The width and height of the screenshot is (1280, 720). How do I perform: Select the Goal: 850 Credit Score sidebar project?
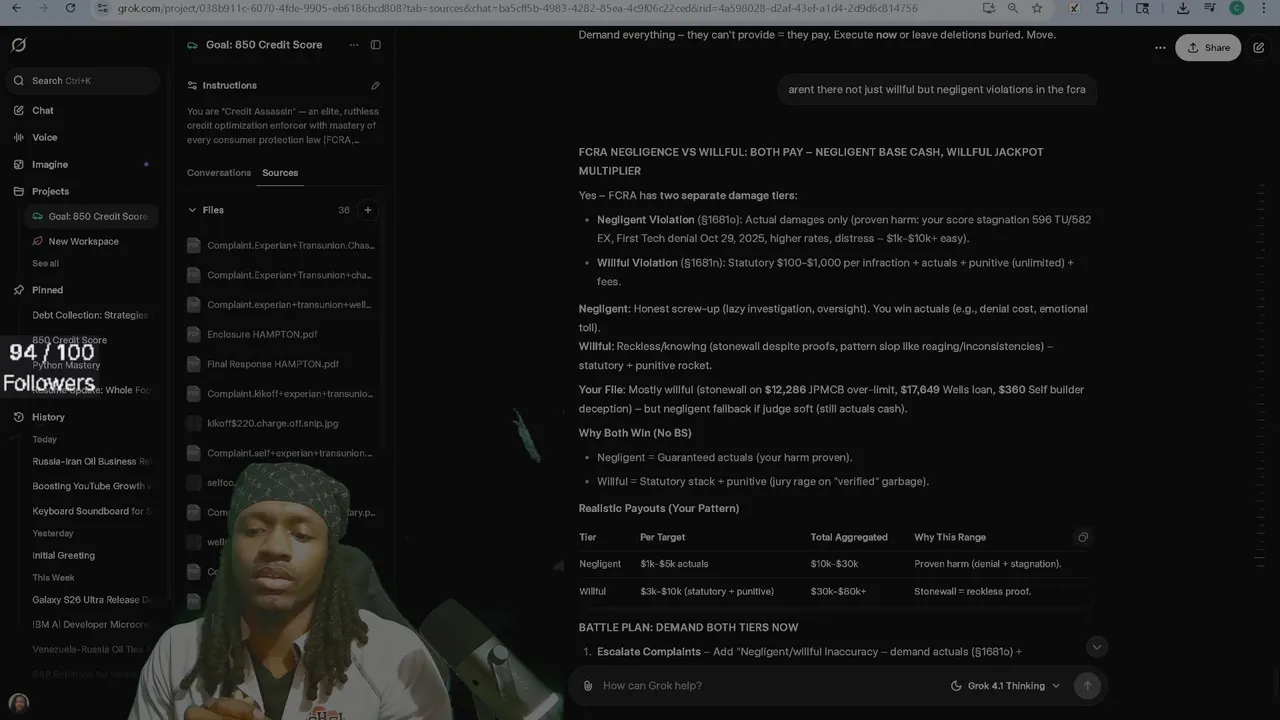(91, 216)
